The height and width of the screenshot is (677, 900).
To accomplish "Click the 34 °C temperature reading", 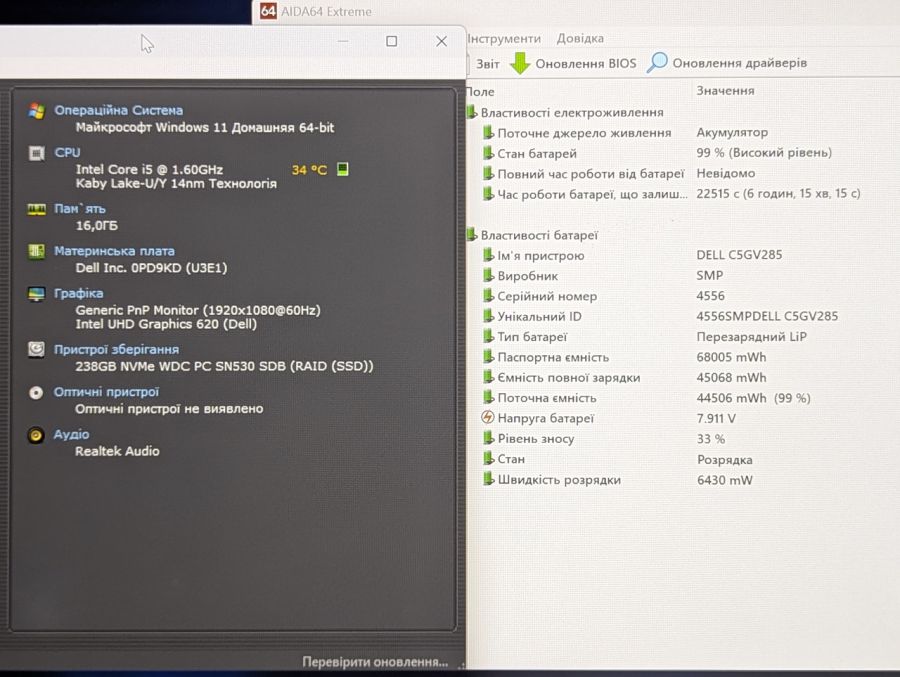I will (x=309, y=169).
